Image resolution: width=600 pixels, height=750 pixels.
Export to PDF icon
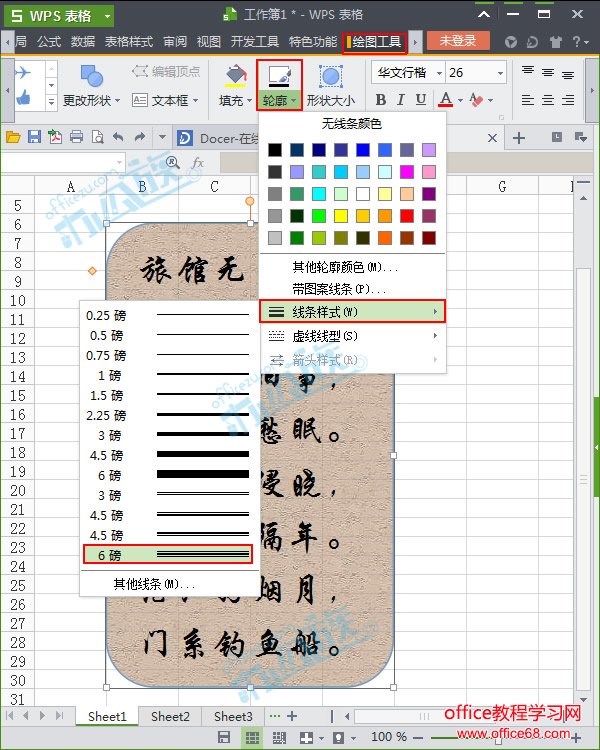55,137
